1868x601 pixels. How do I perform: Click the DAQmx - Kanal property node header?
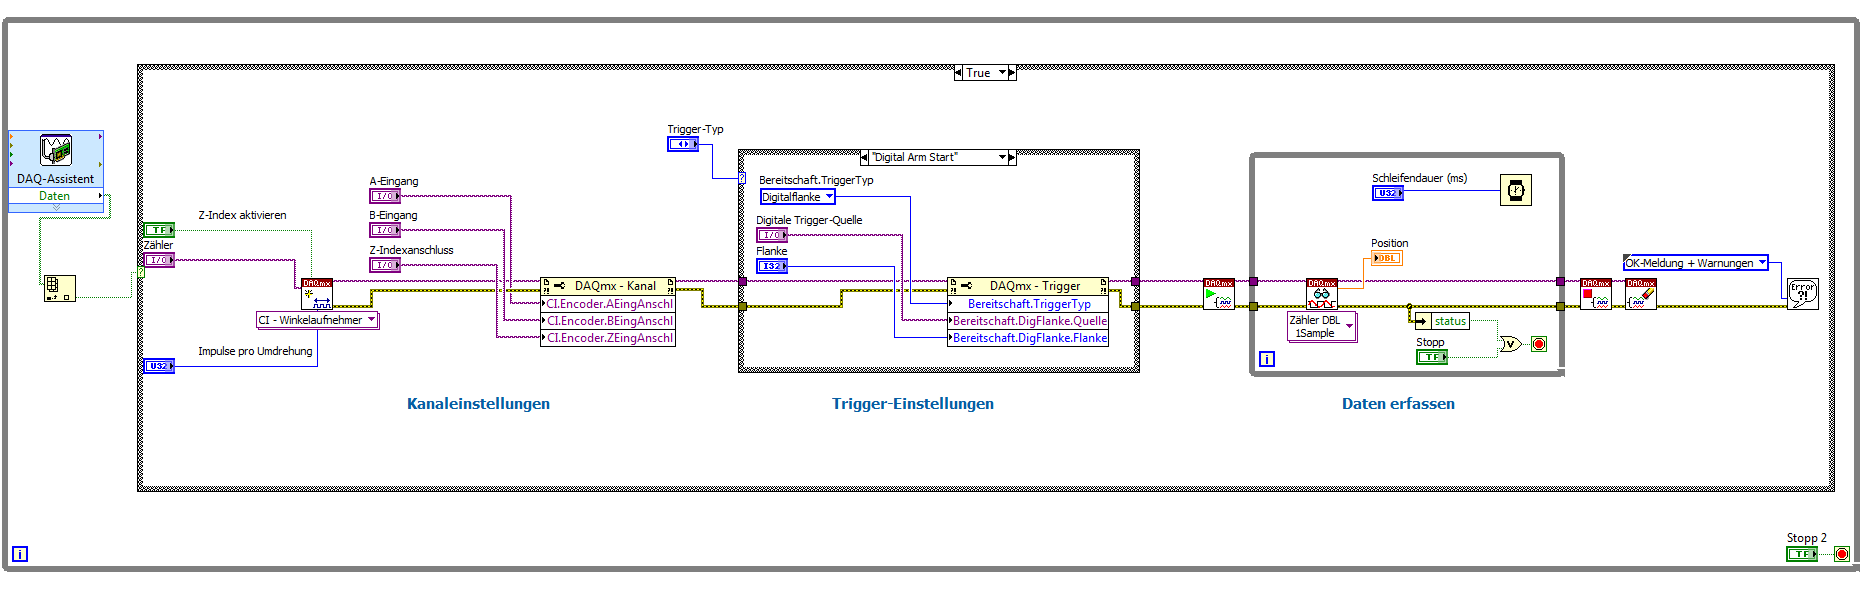[x=608, y=286]
